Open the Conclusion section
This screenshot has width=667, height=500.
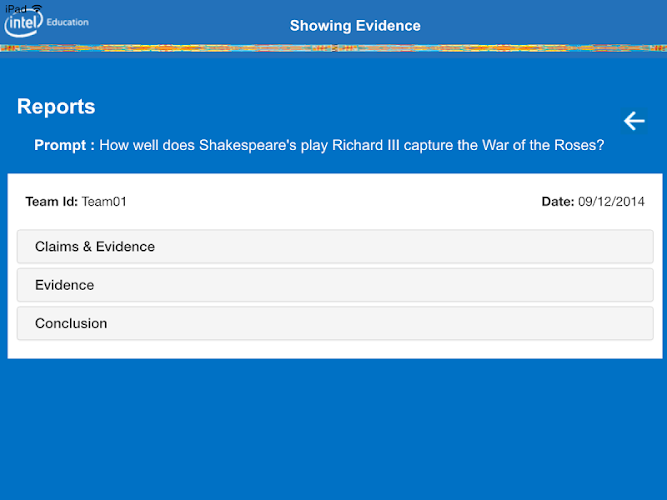335,324
